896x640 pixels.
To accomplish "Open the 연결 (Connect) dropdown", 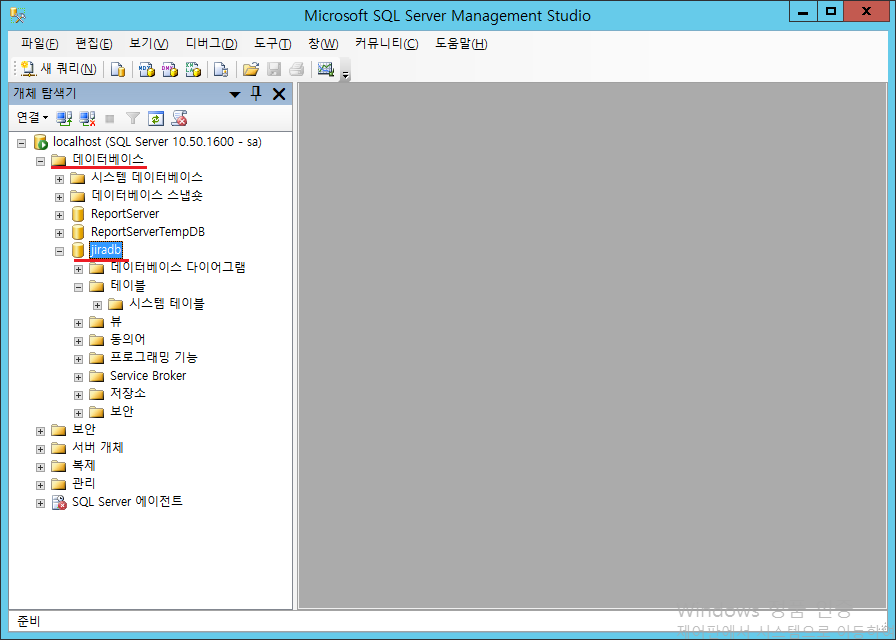I will point(31,118).
